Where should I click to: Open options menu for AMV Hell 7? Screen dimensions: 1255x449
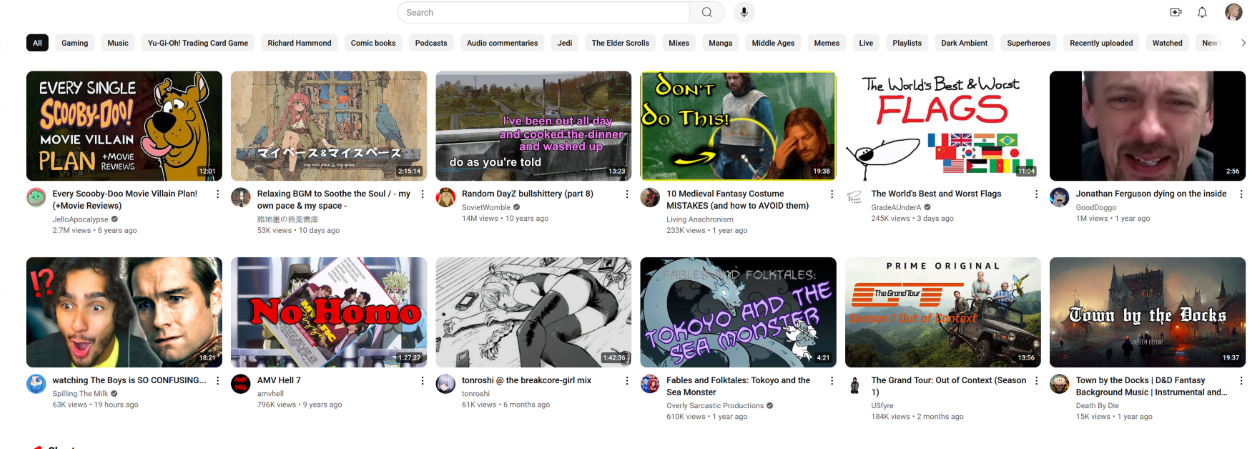click(x=423, y=381)
